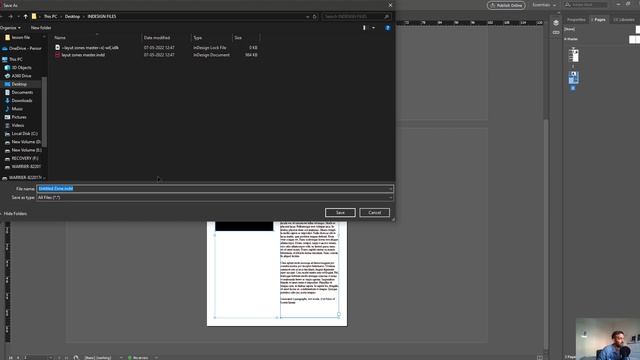Screen dimensions: 640x360
Task: Open OneDrive - Personal in navigation pane
Action: click(x=22, y=48)
